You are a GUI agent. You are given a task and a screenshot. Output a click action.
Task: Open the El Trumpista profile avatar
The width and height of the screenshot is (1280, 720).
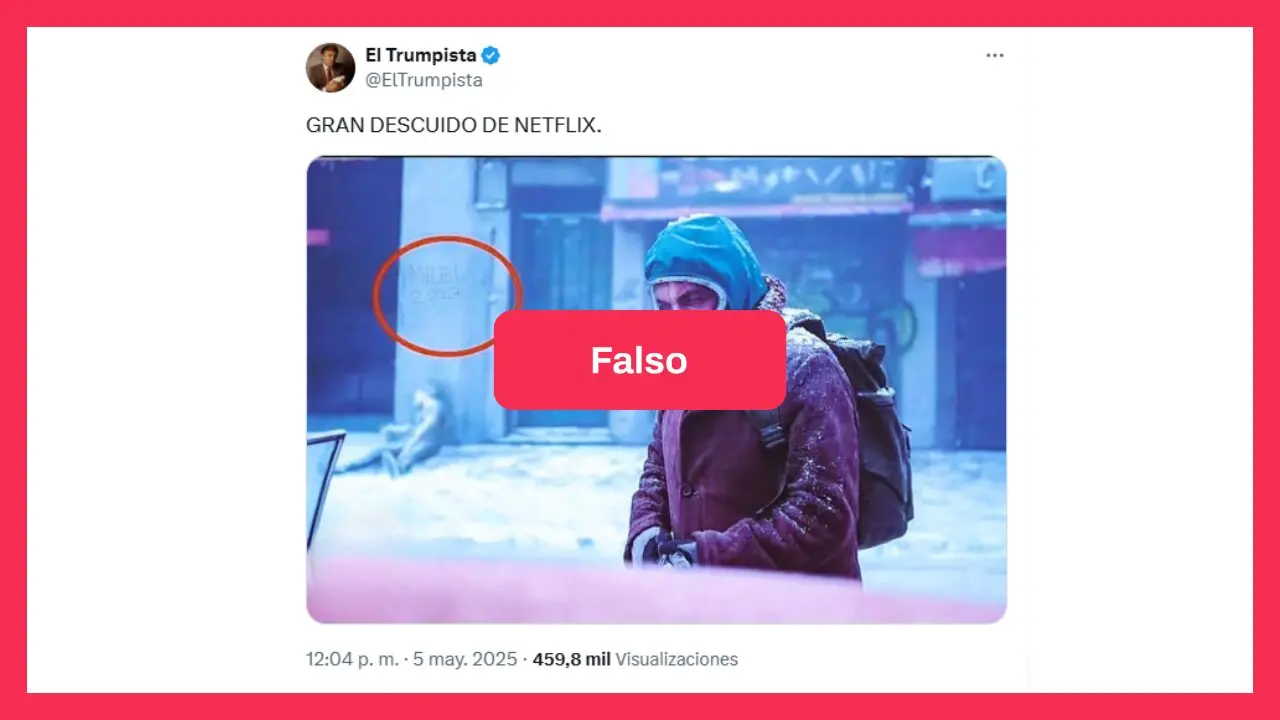pos(330,67)
